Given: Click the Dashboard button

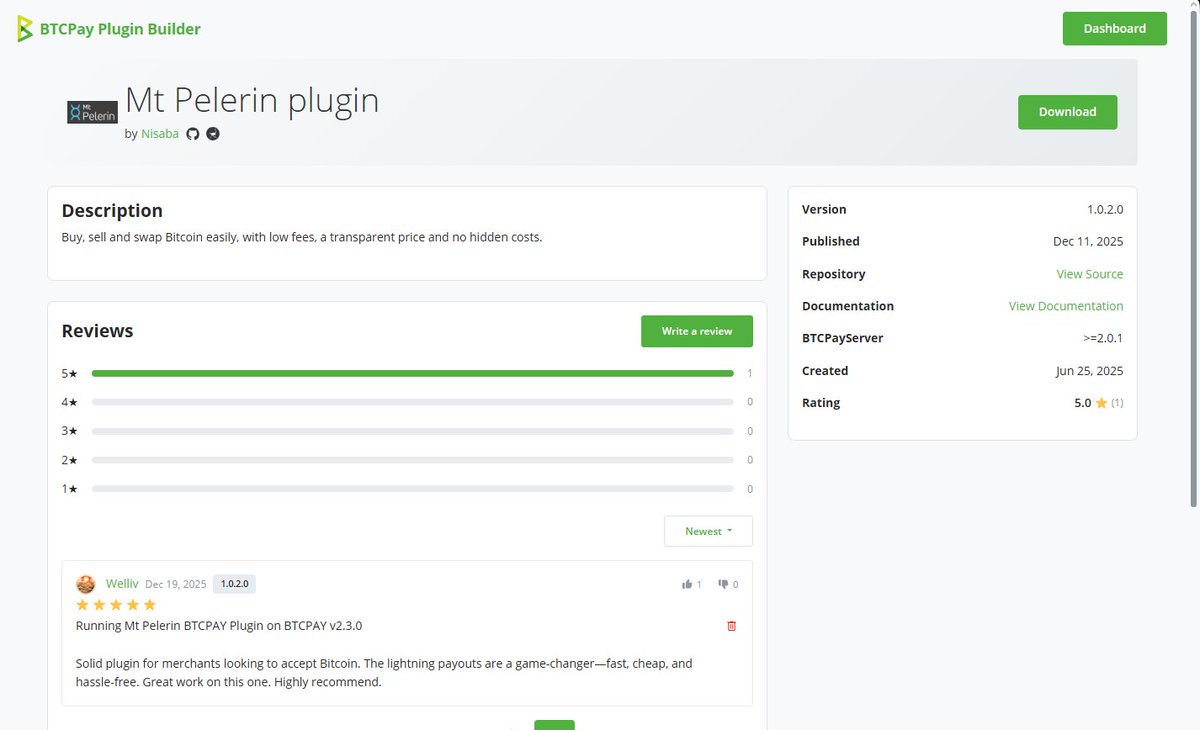Looking at the screenshot, I should pyautogui.click(x=1115, y=29).
